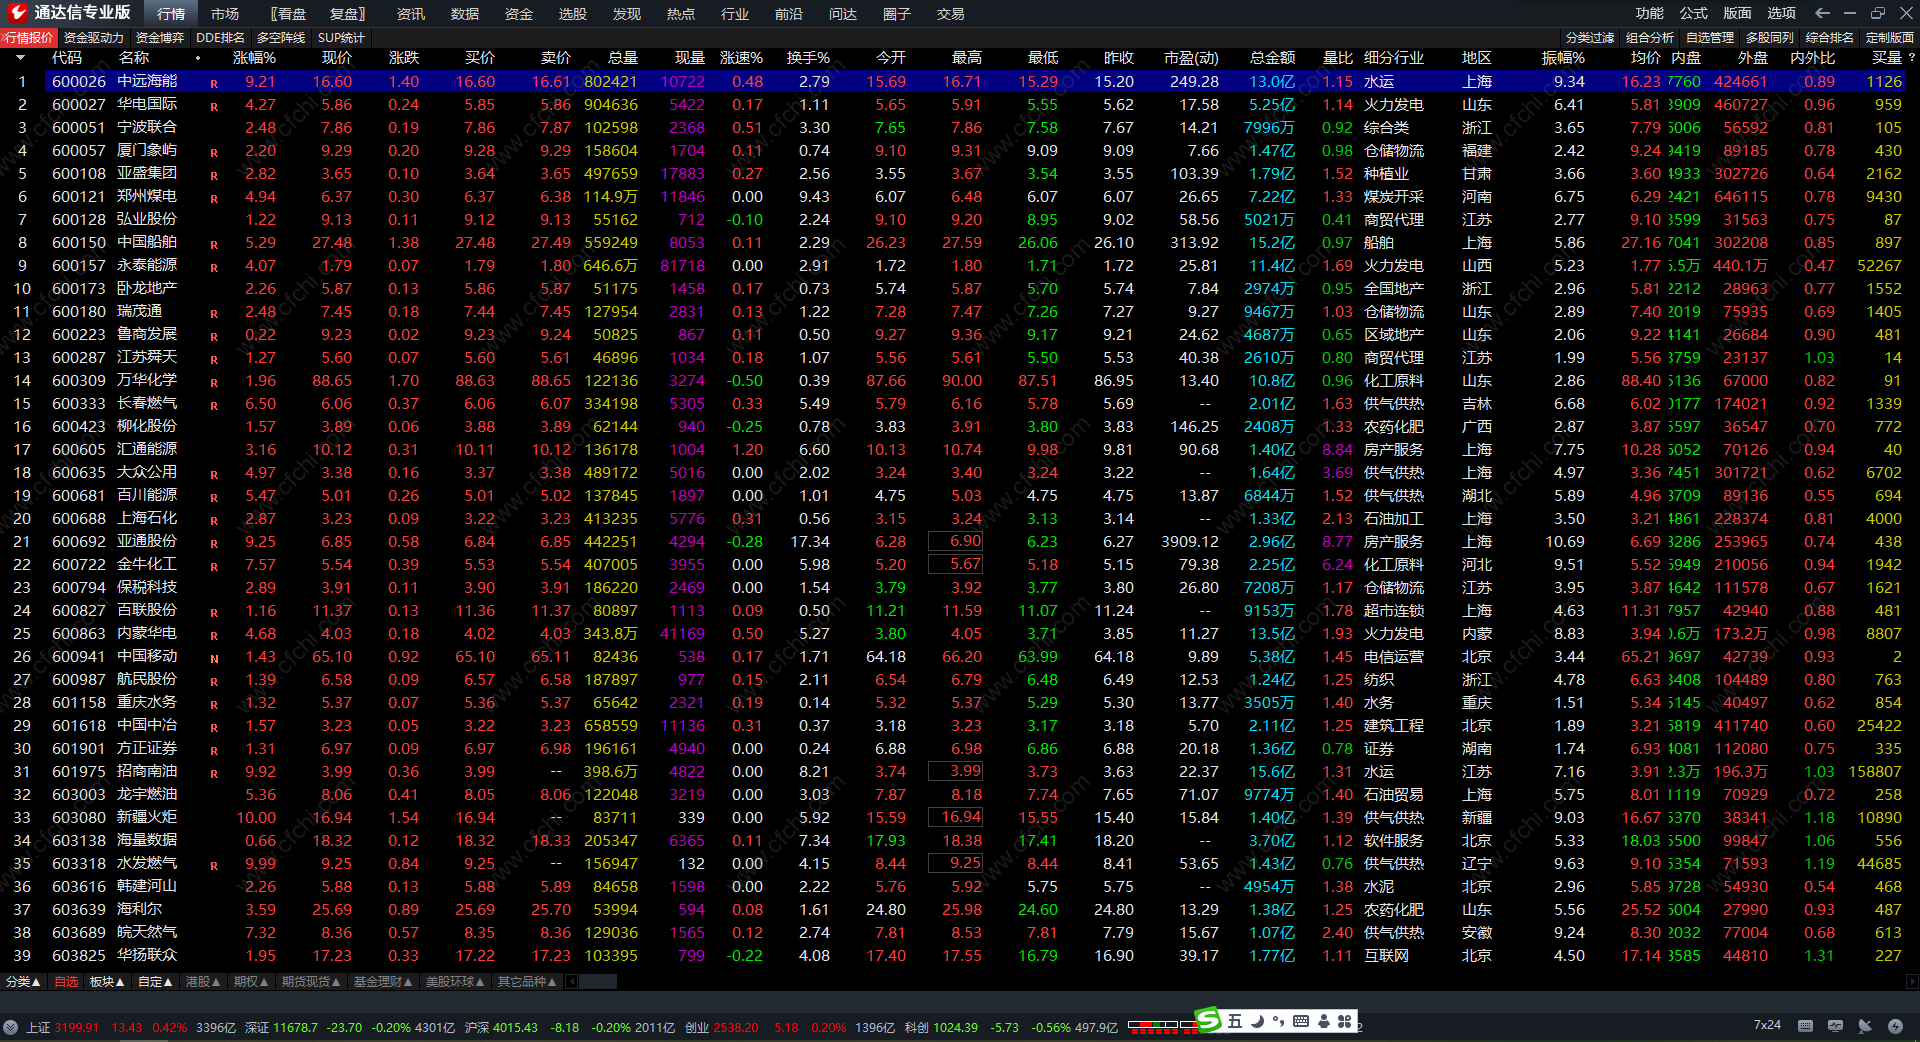Open the Sogou input method S logo
1920x1042 pixels.
(1209, 1020)
